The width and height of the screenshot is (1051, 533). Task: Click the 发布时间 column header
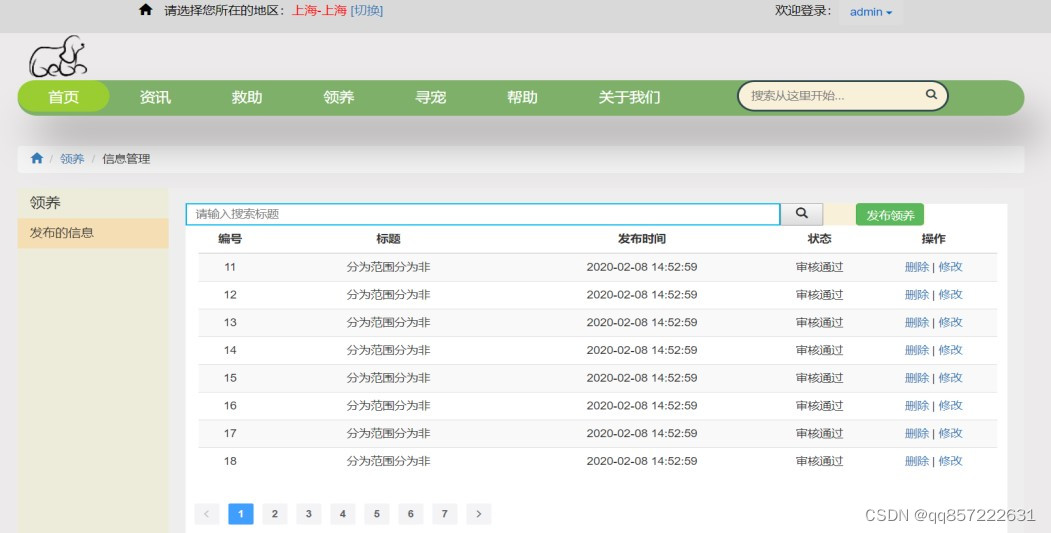point(641,239)
